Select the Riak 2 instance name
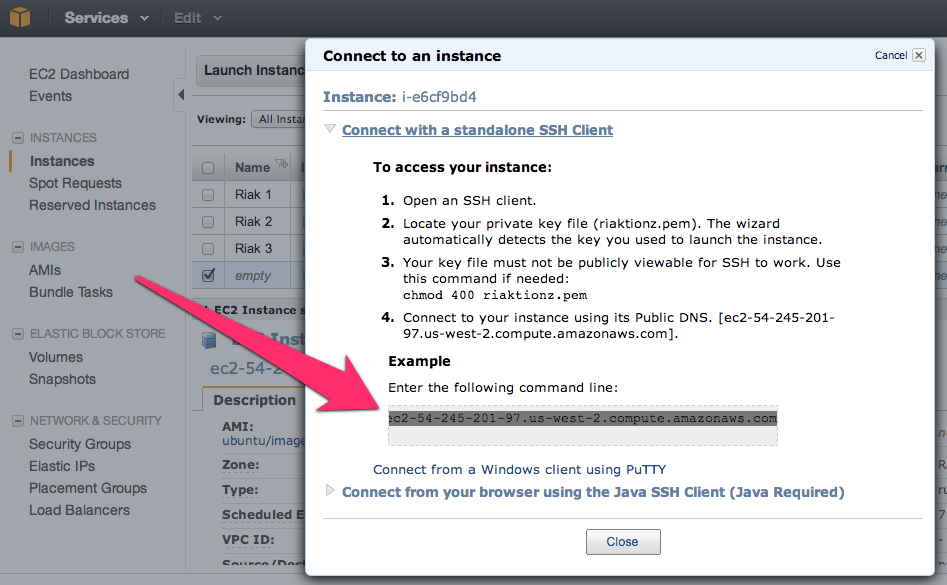 click(254, 222)
